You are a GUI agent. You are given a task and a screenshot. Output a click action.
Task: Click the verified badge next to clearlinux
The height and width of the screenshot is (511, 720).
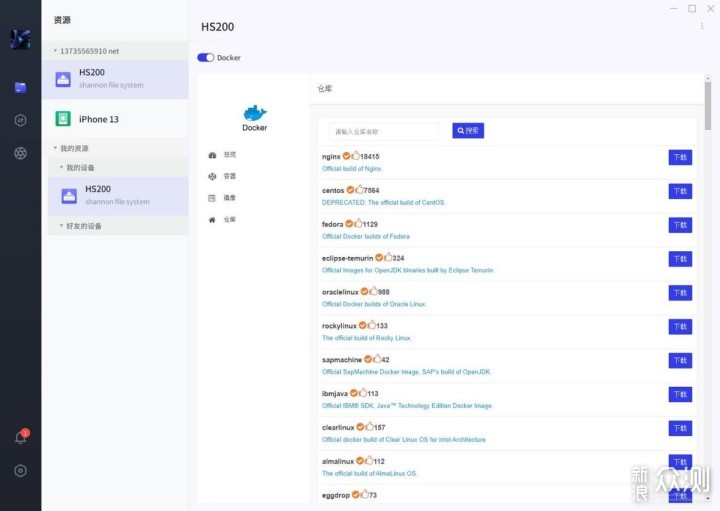[360, 427]
